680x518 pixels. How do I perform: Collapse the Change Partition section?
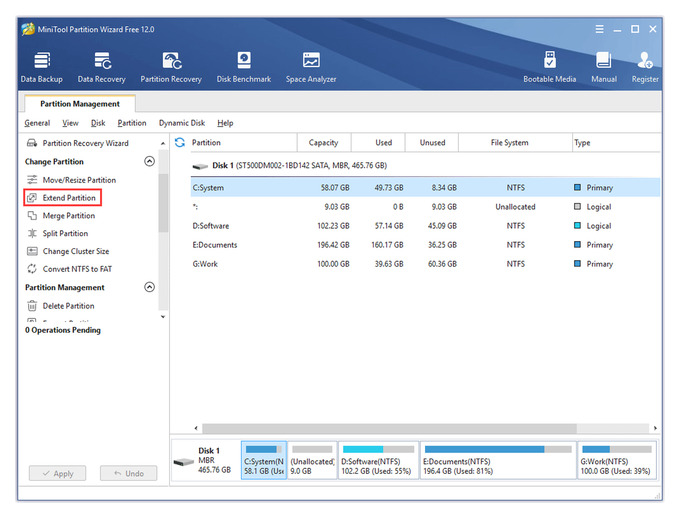149,161
